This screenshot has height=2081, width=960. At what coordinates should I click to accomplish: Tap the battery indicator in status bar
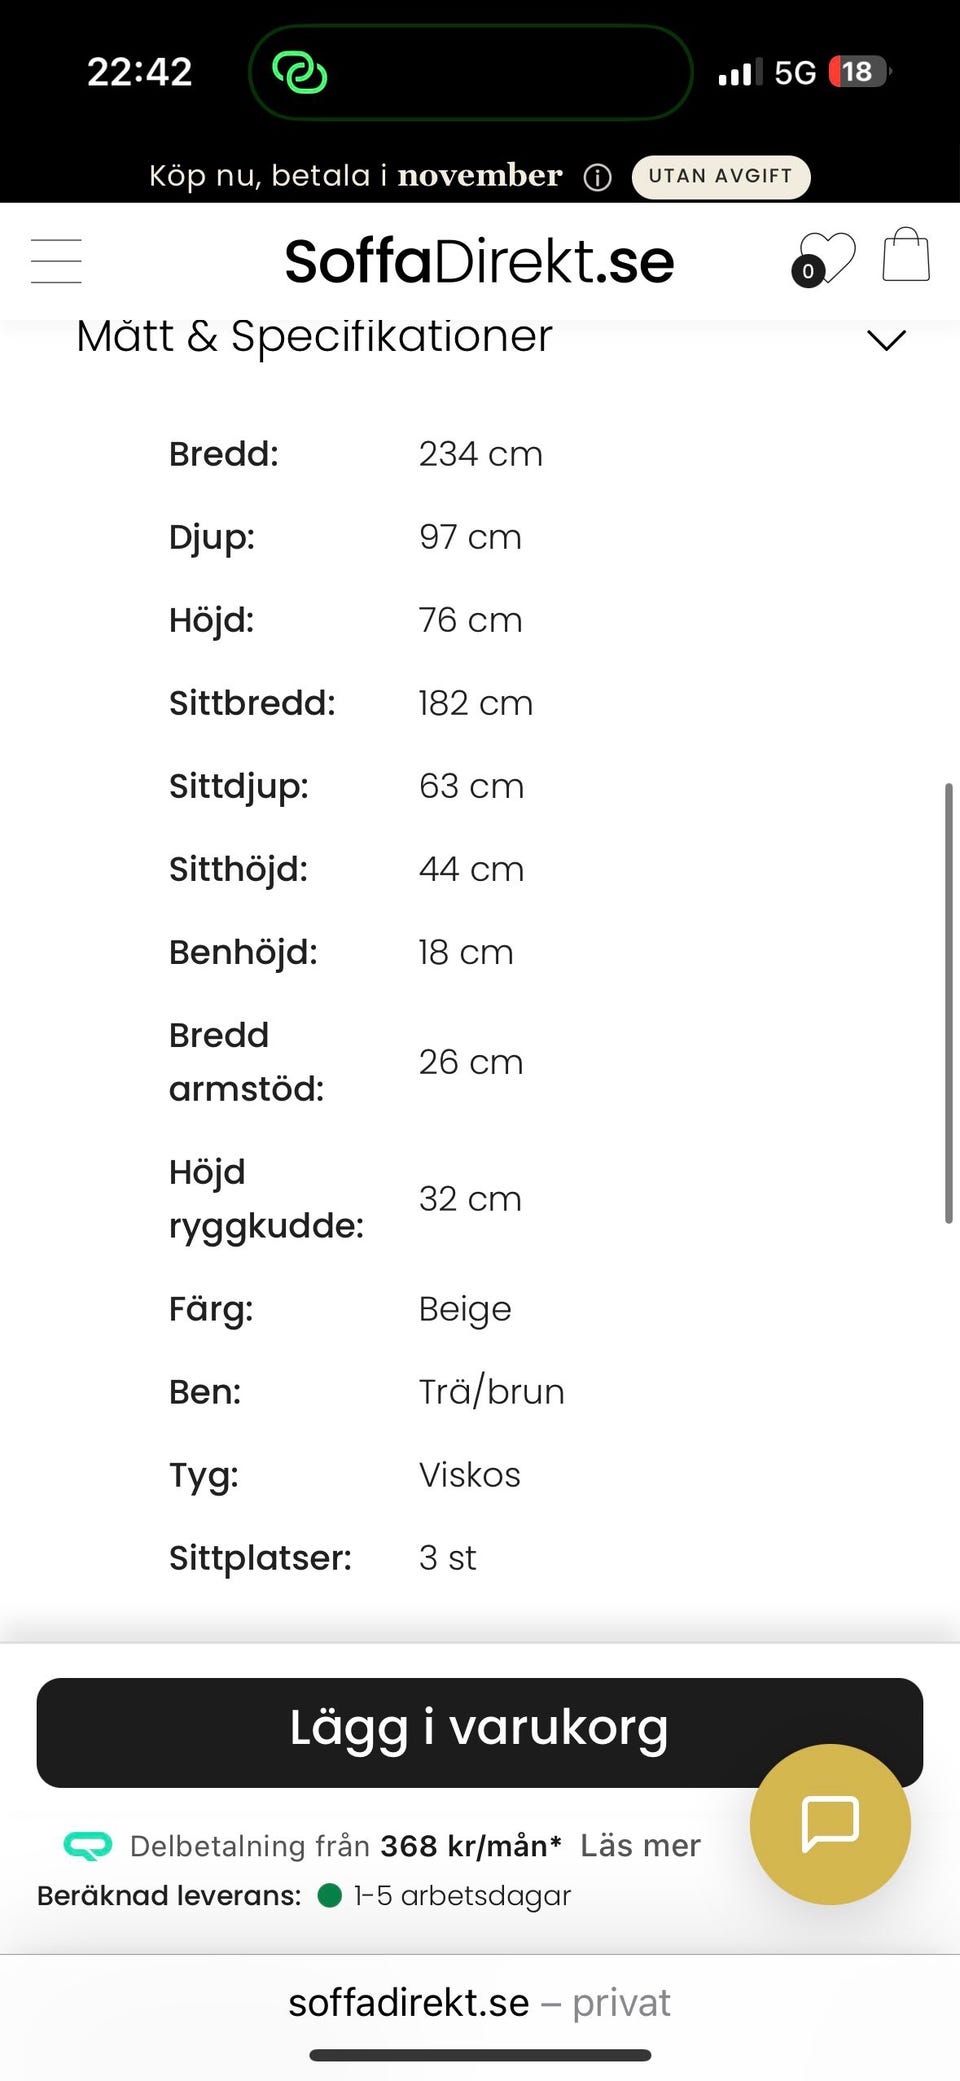859,72
